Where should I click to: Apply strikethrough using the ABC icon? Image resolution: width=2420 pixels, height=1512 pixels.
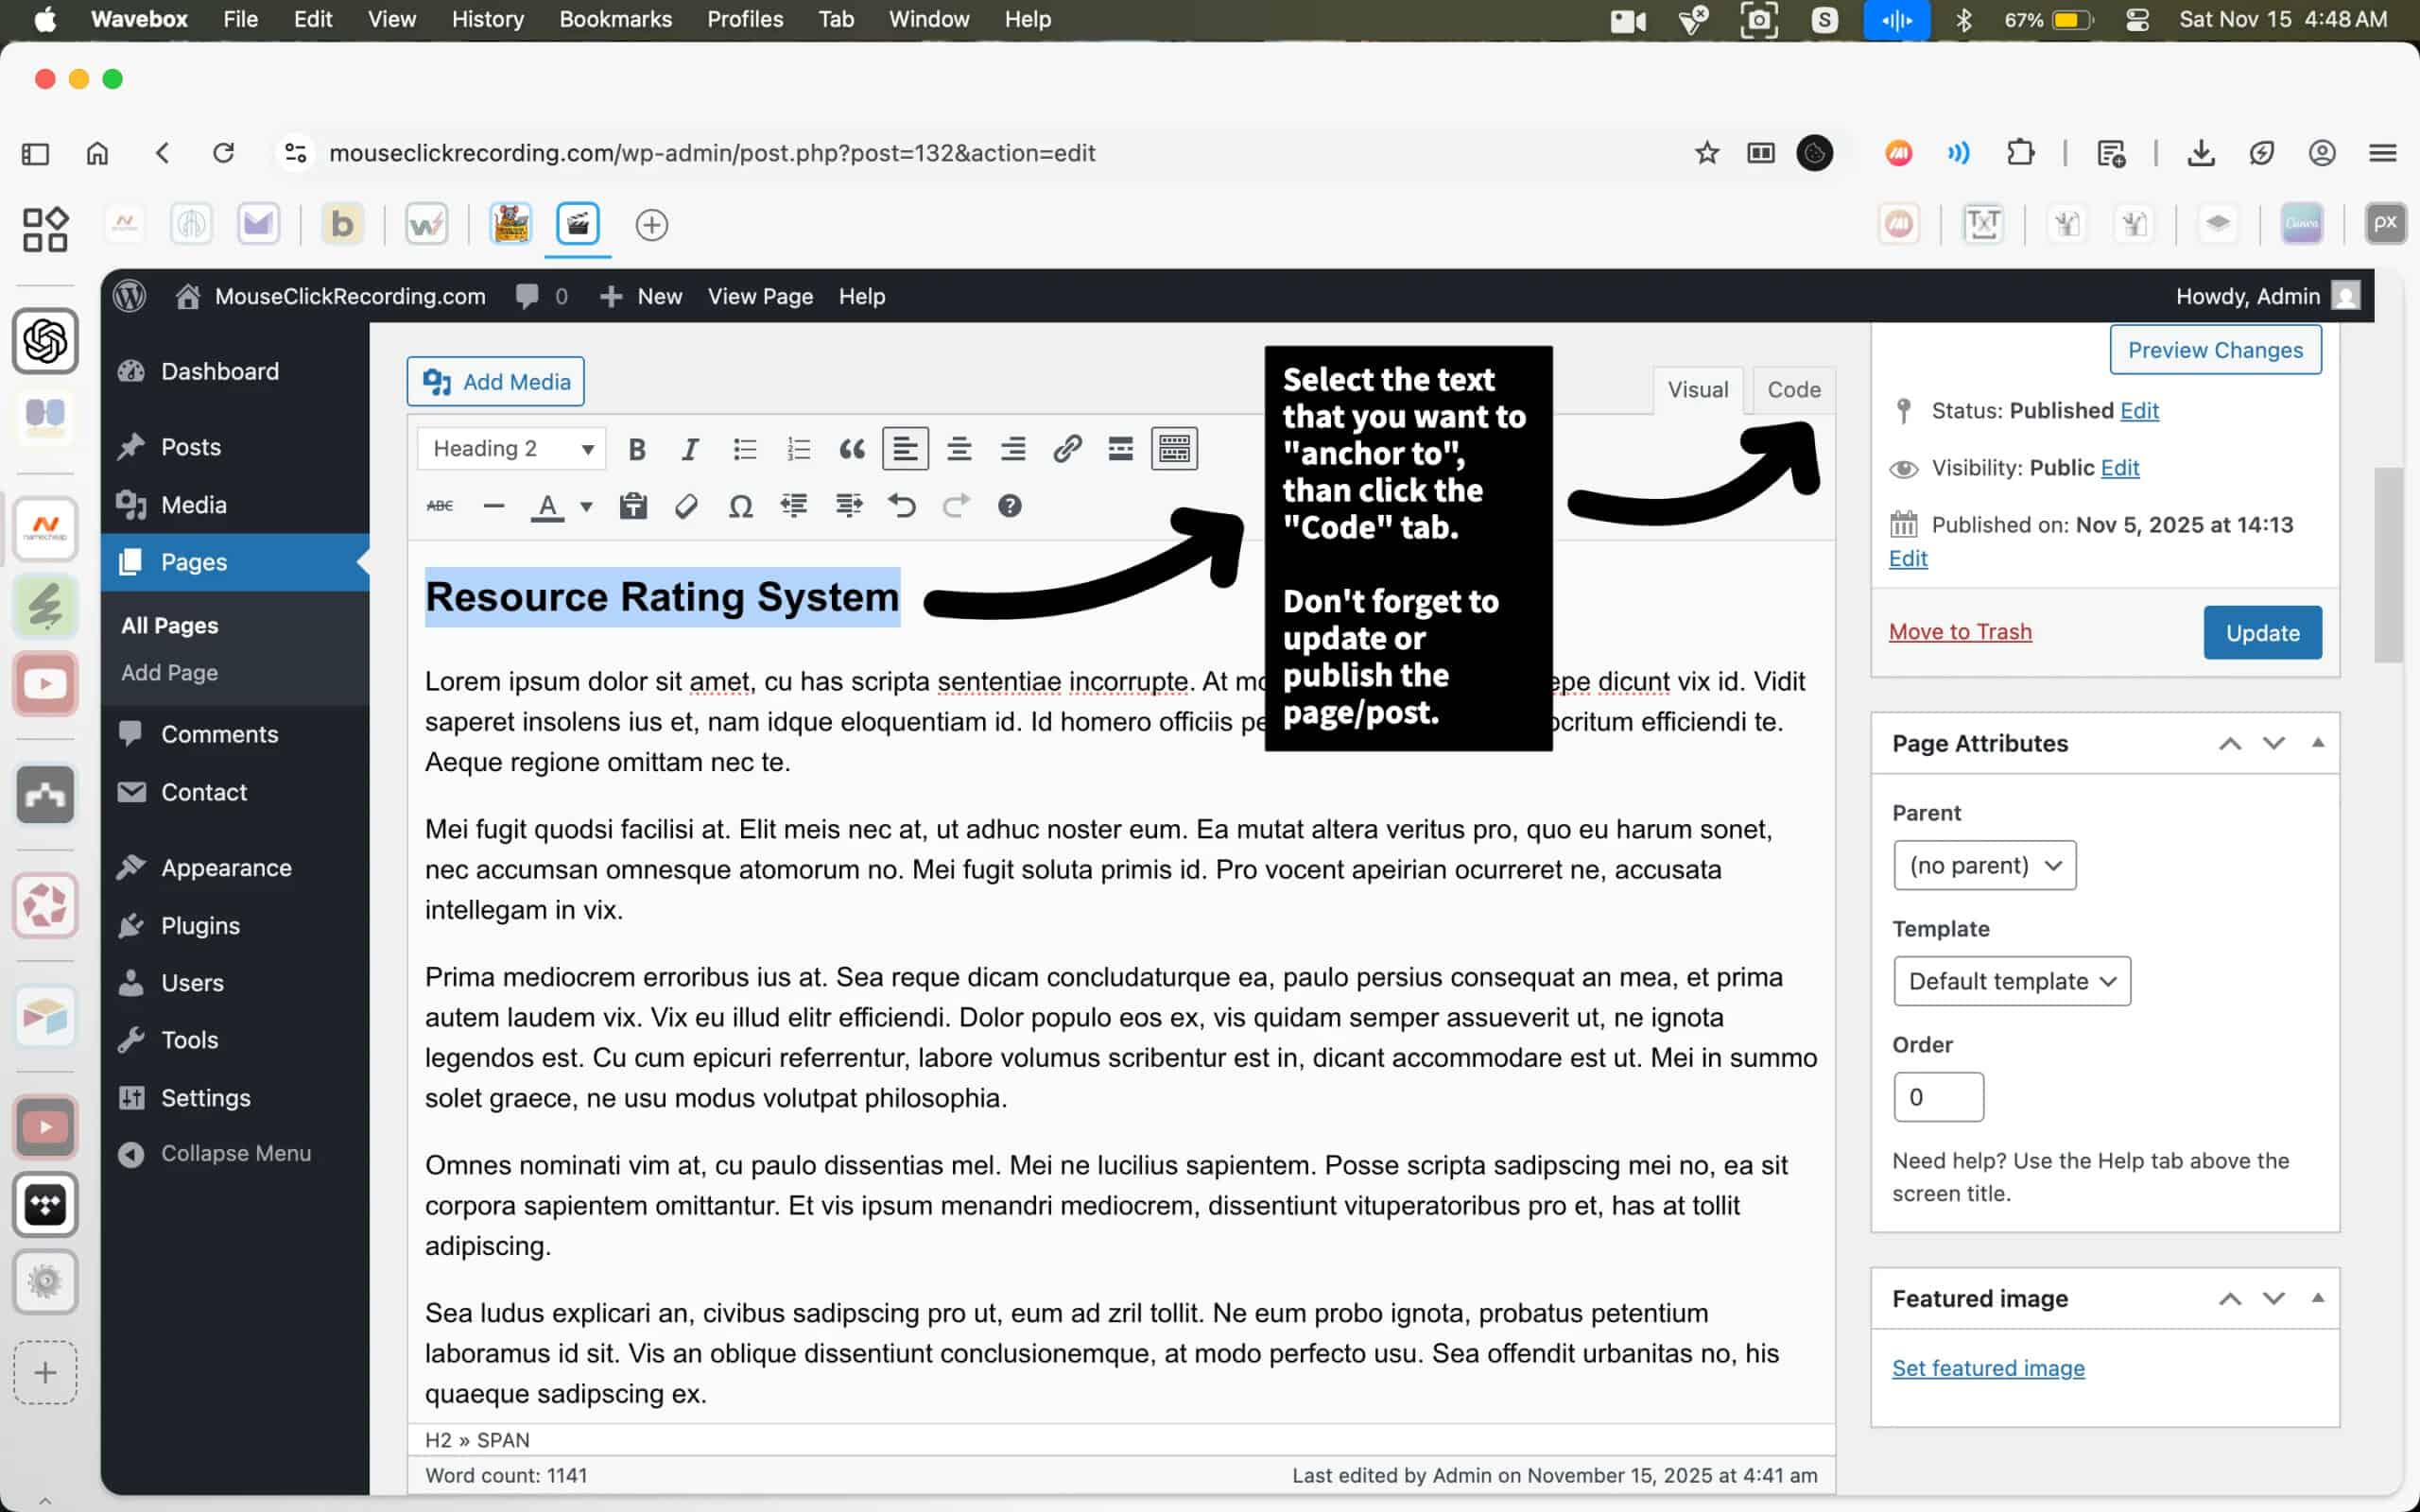pos(440,506)
